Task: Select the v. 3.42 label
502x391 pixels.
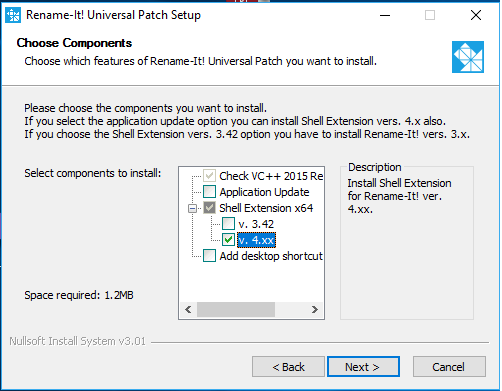Action: point(256,224)
